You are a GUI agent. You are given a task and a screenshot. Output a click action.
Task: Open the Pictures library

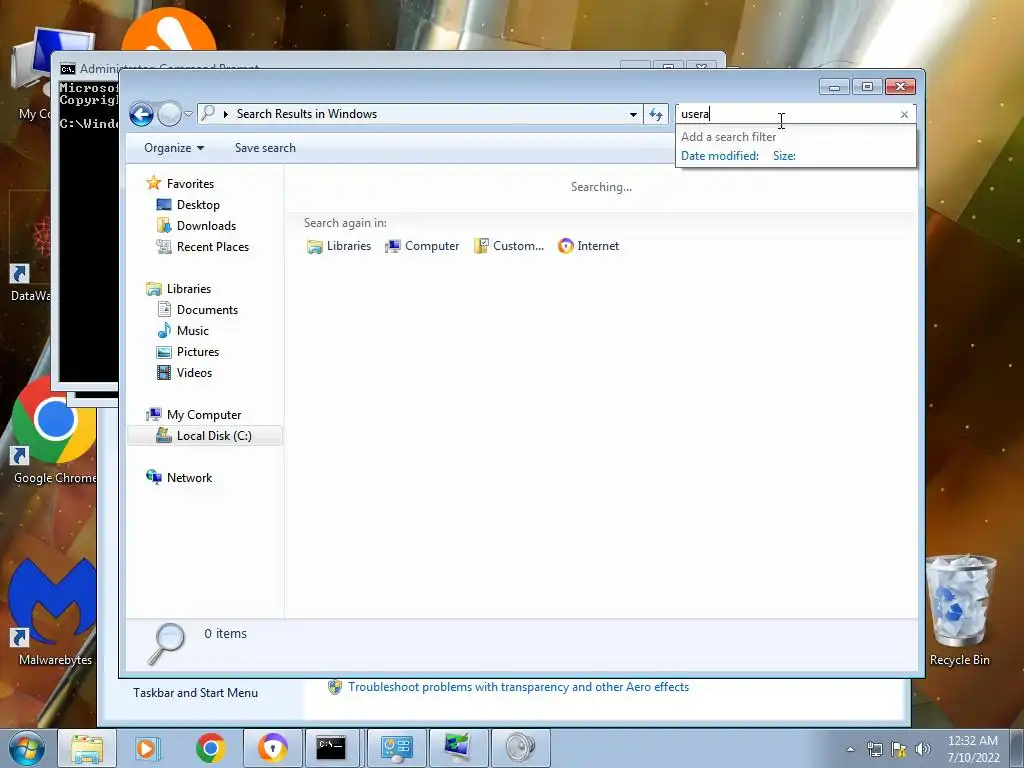click(x=197, y=352)
